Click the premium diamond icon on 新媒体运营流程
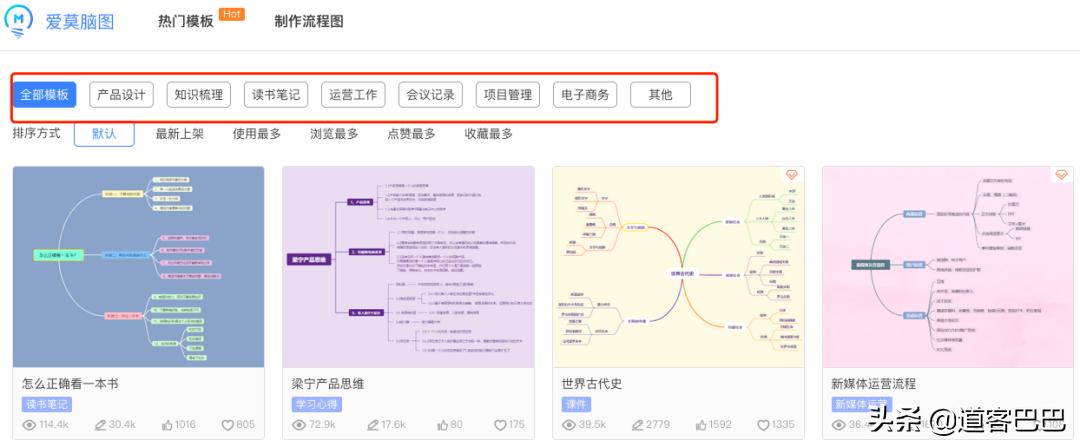 1061,175
